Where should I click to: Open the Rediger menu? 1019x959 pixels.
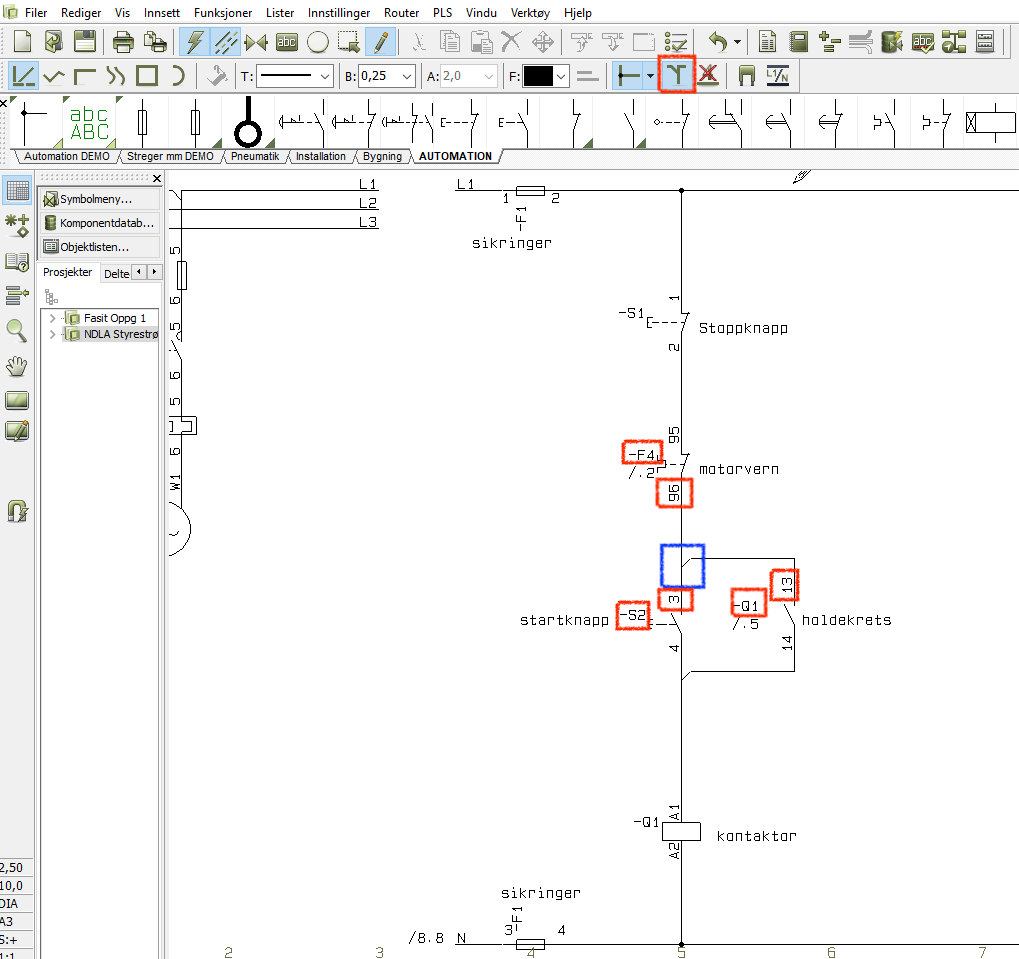tap(81, 13)
